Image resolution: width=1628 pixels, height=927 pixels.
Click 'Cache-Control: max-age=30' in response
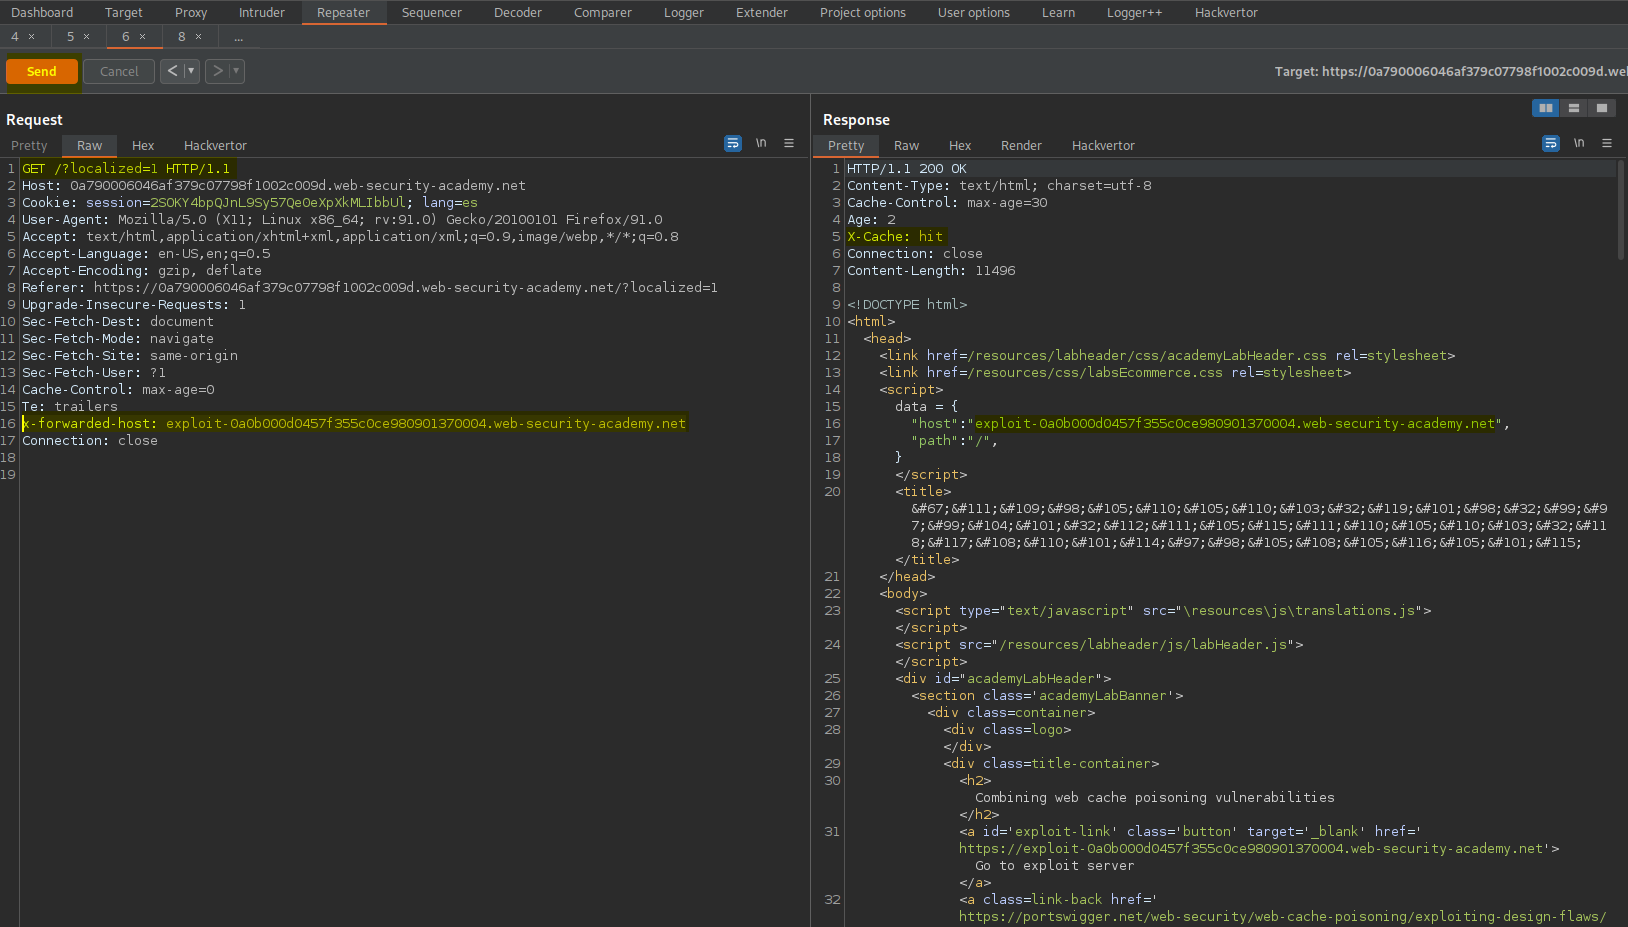click(x=947, y=203)
